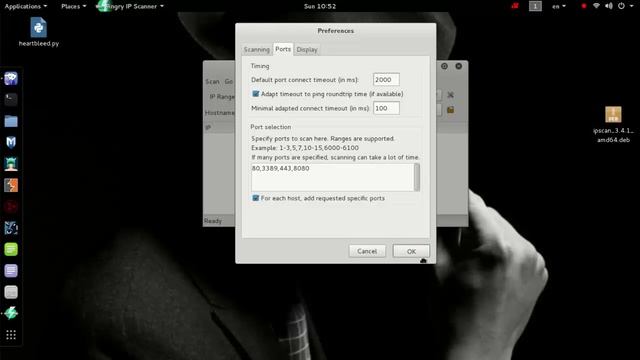Screen dimensions: 640x360
Task: Click the Ready status text
Action: (x=213, y=221)
